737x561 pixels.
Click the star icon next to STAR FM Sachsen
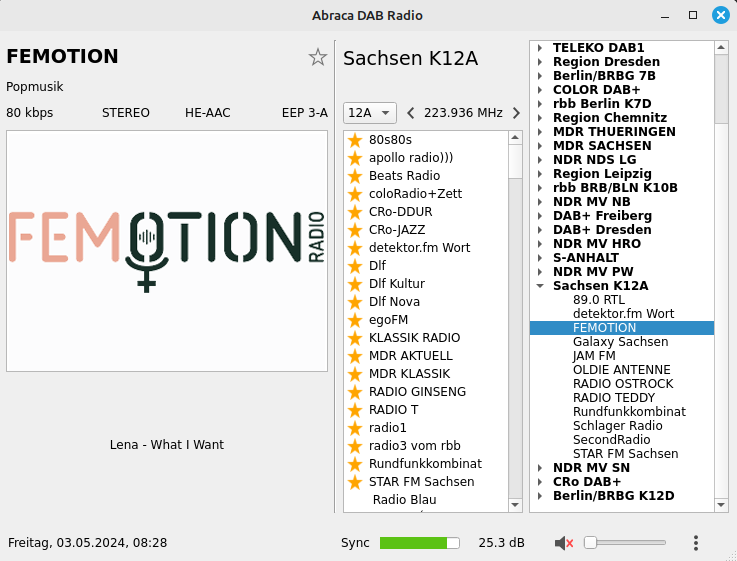(355, 482)
